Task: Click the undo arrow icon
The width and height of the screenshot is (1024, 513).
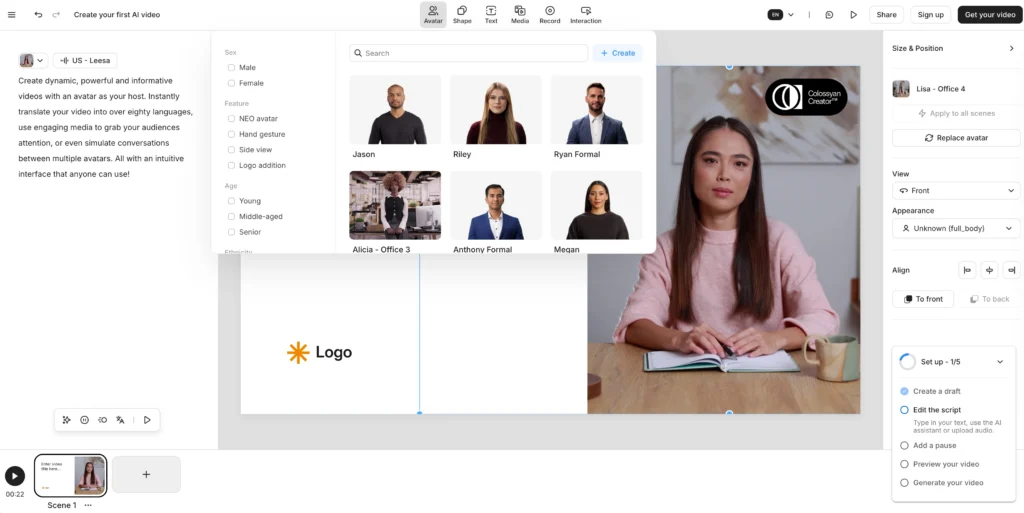Action: click(38, 15)
